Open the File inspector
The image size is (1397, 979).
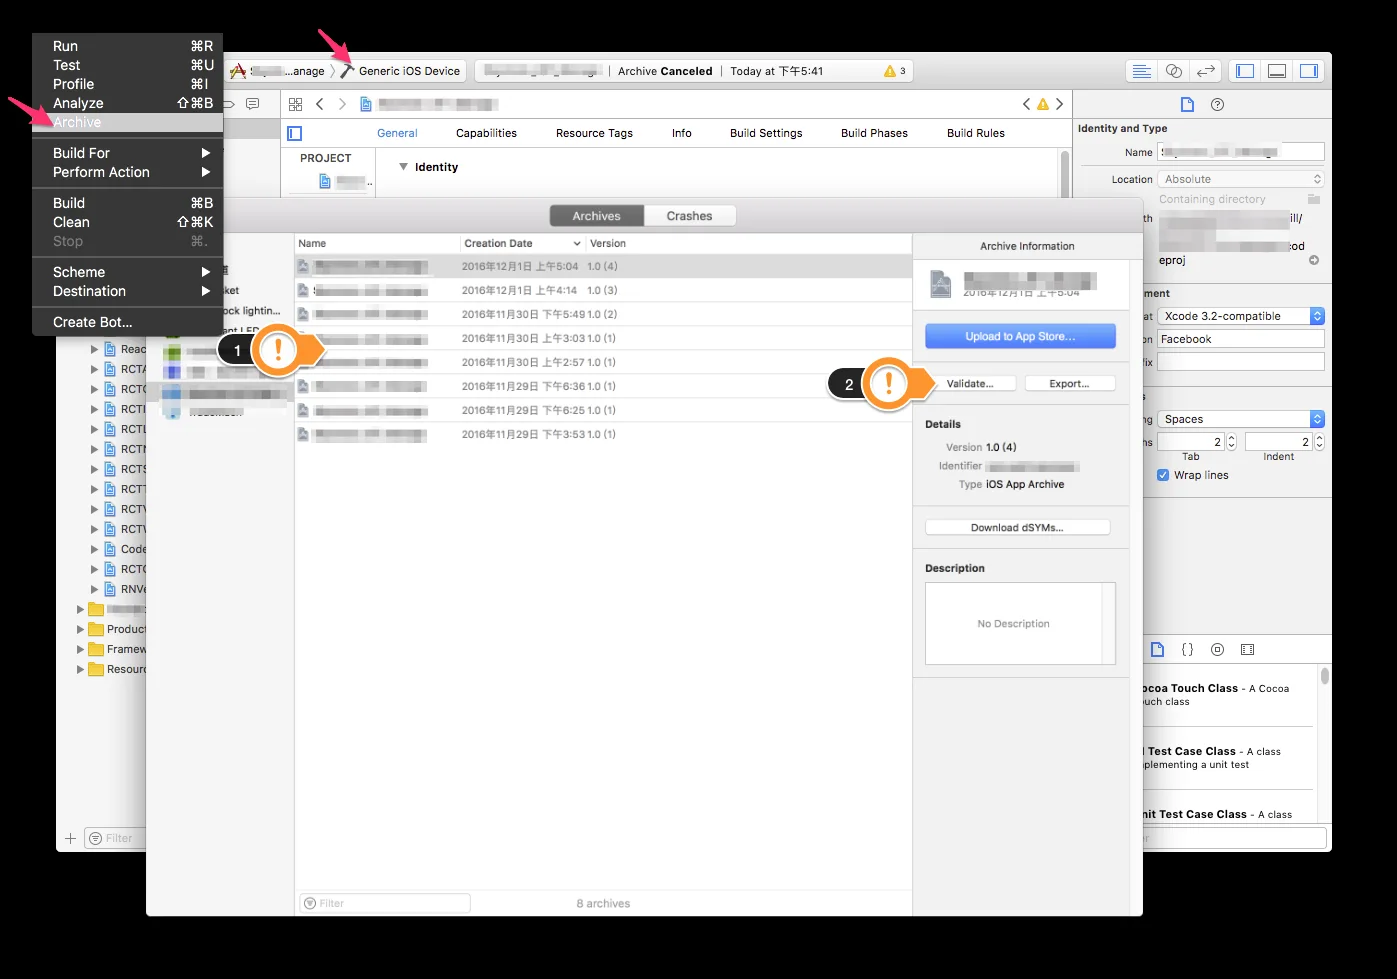point(1187,104)
